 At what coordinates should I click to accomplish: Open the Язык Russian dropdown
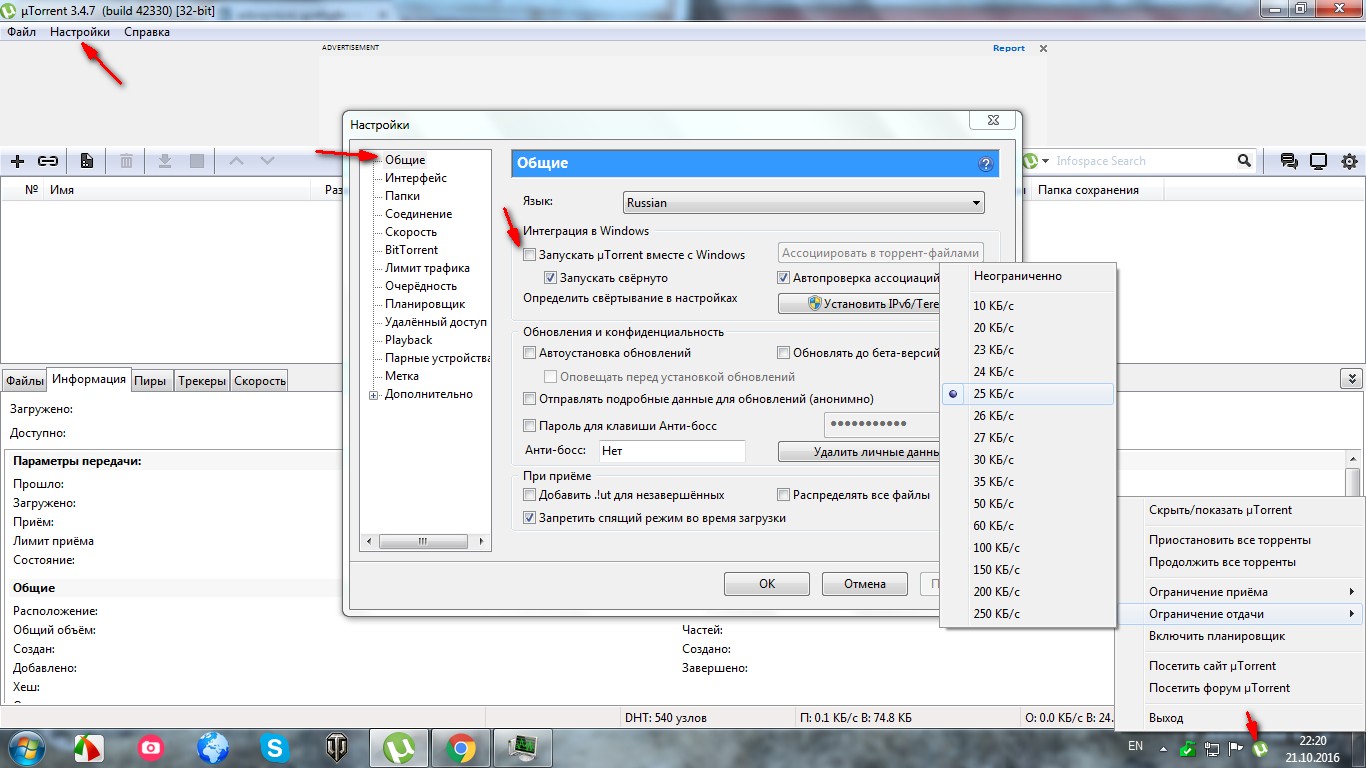click(x=804, y=203)
